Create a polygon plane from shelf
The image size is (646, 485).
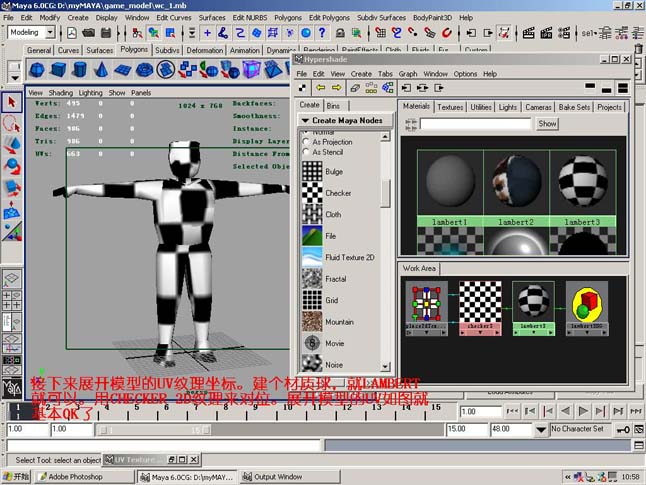pos(122,69)
